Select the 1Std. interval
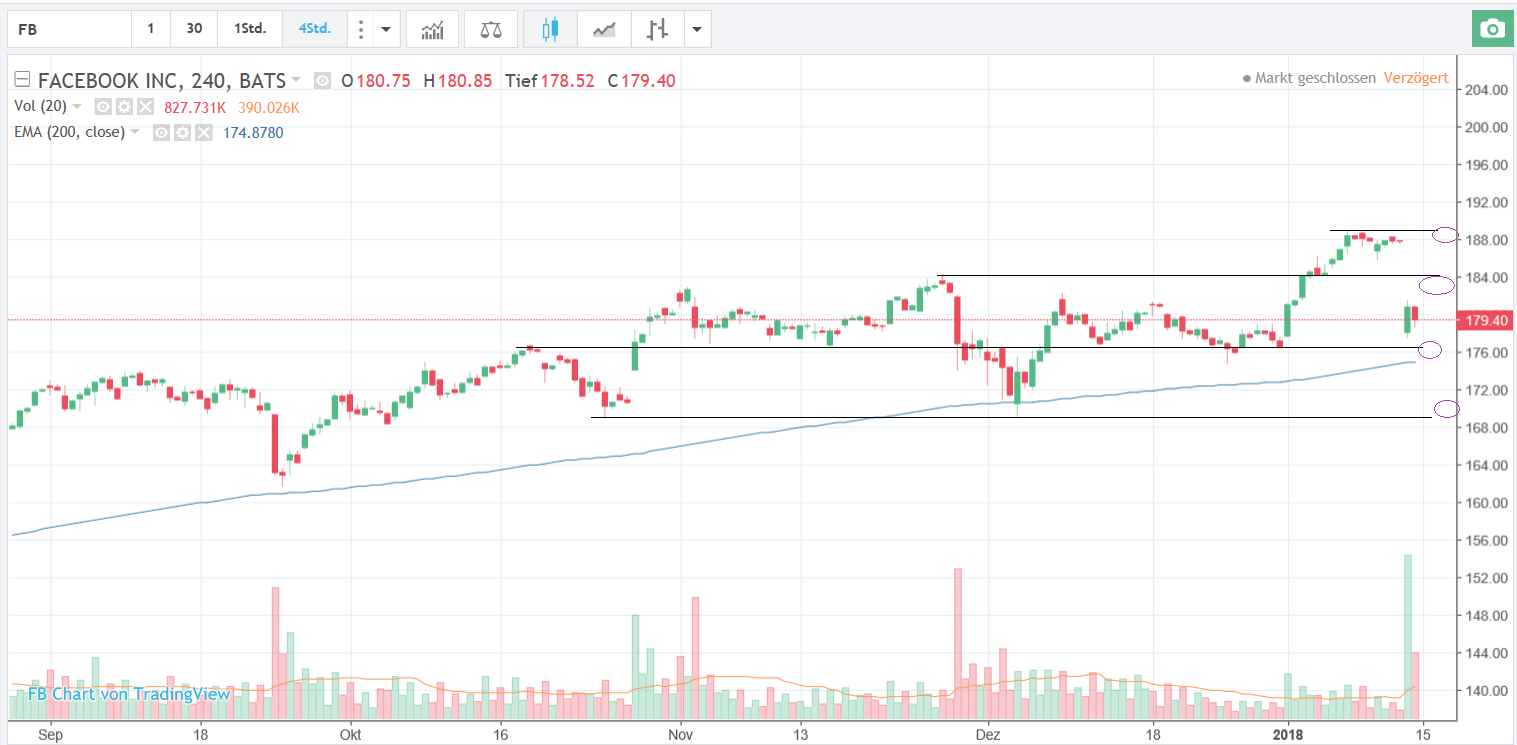The image size is (1517, 745). tap(250, 29)
